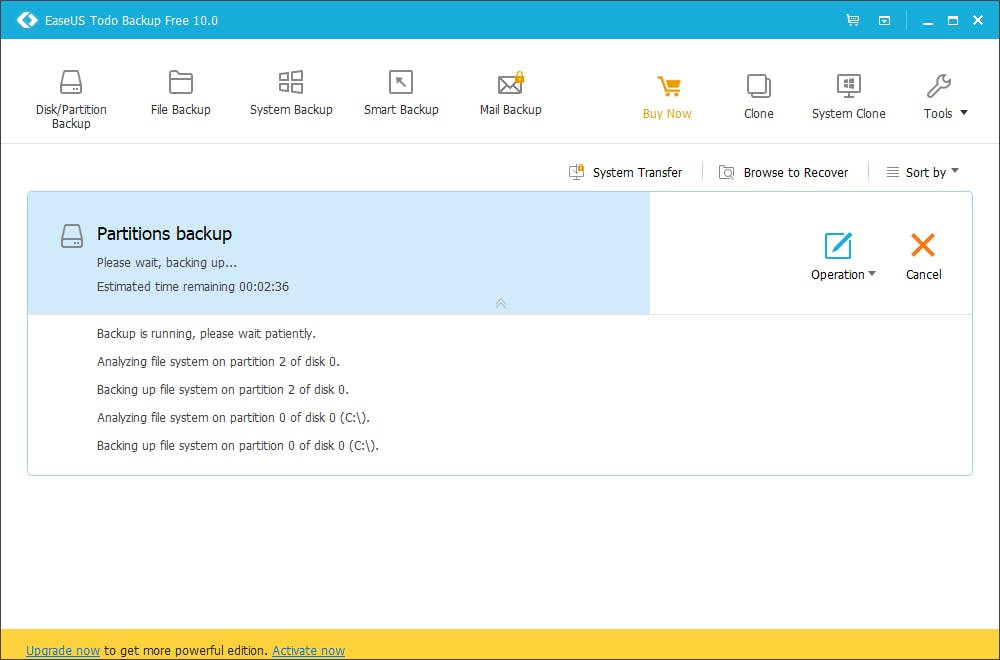Launch System Backup
The height and width of the screenshot is (660, 1000).
[x=291, y=93]
